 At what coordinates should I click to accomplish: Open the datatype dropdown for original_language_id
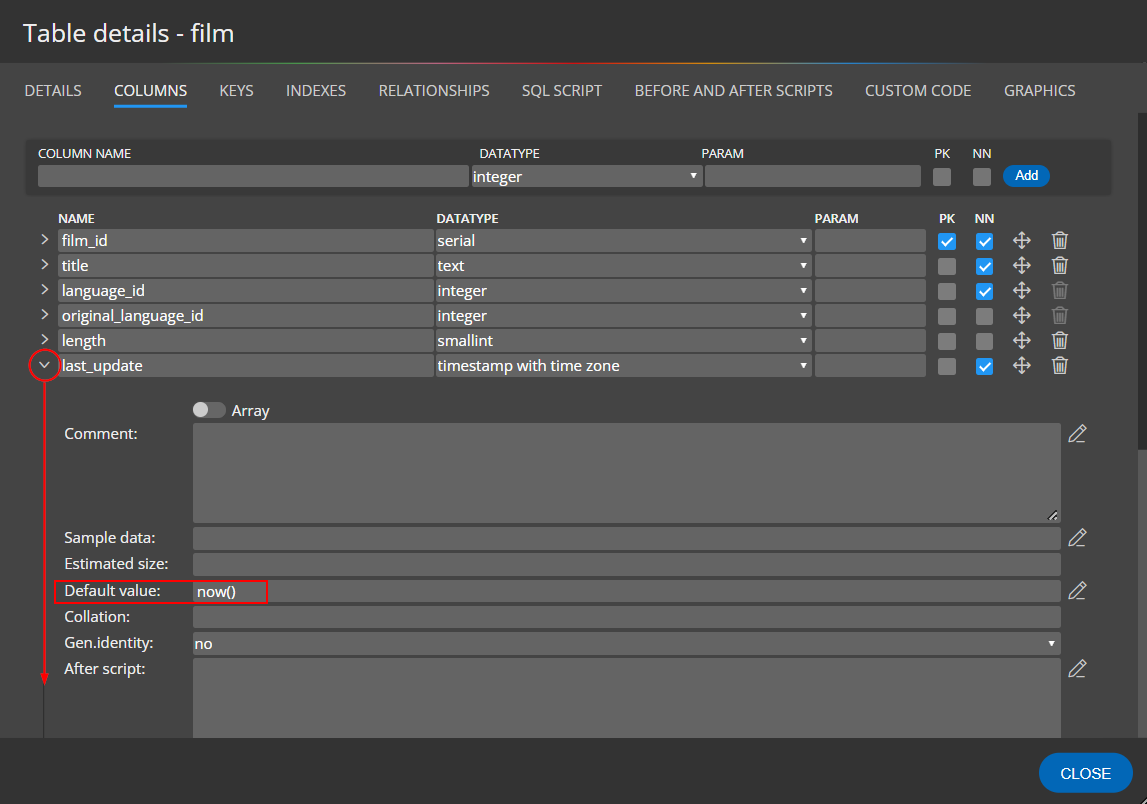pyautogui.click(x=803, y=315)
